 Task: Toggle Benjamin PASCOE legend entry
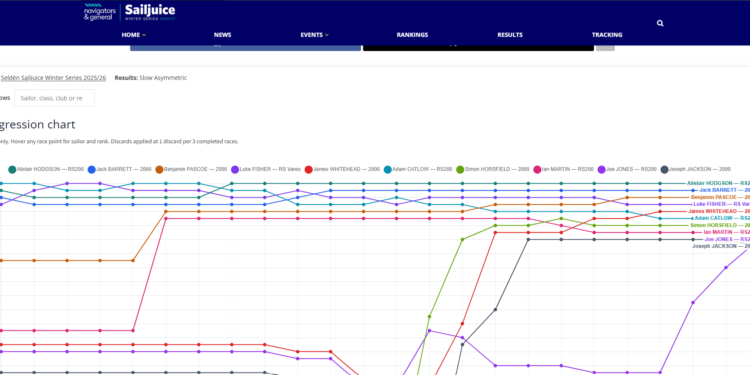191,169
